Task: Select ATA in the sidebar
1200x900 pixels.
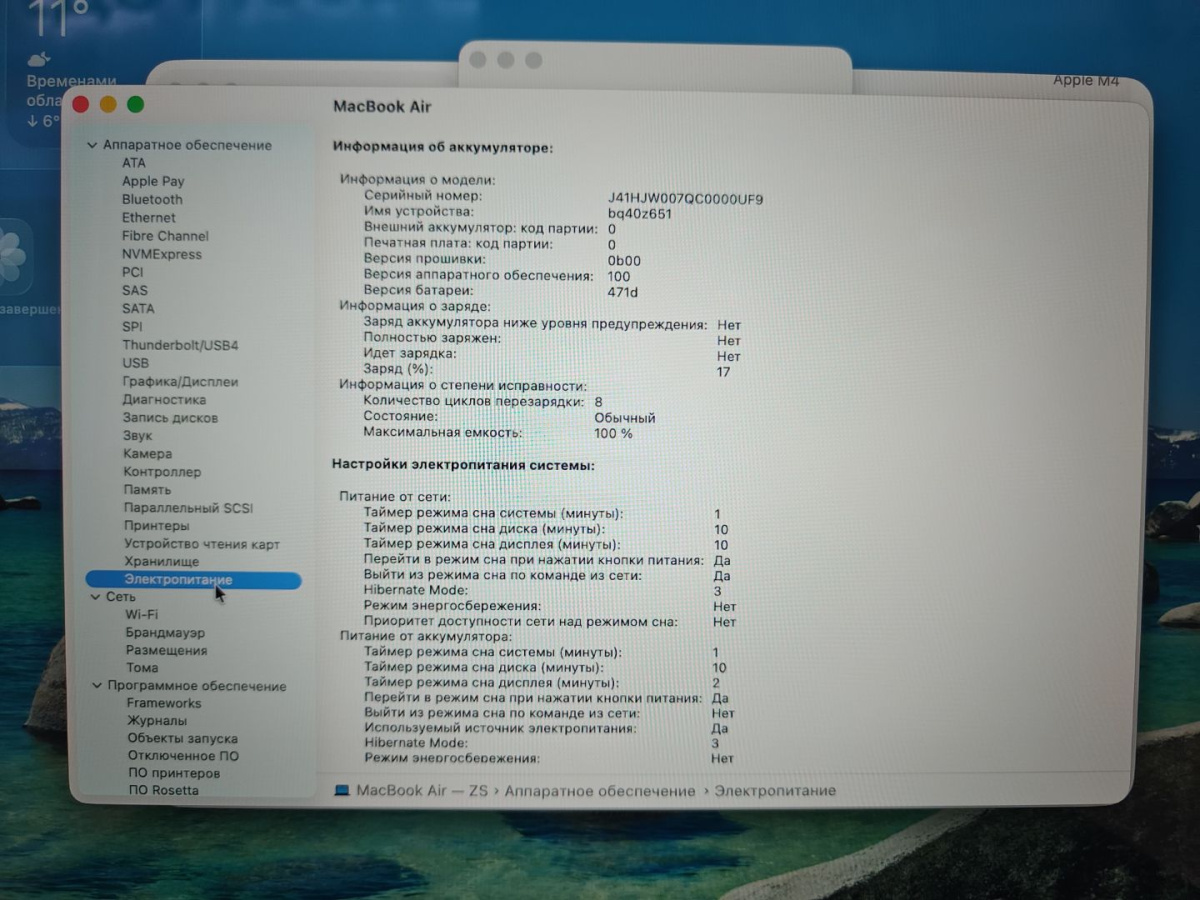Action: coord(134,163)
